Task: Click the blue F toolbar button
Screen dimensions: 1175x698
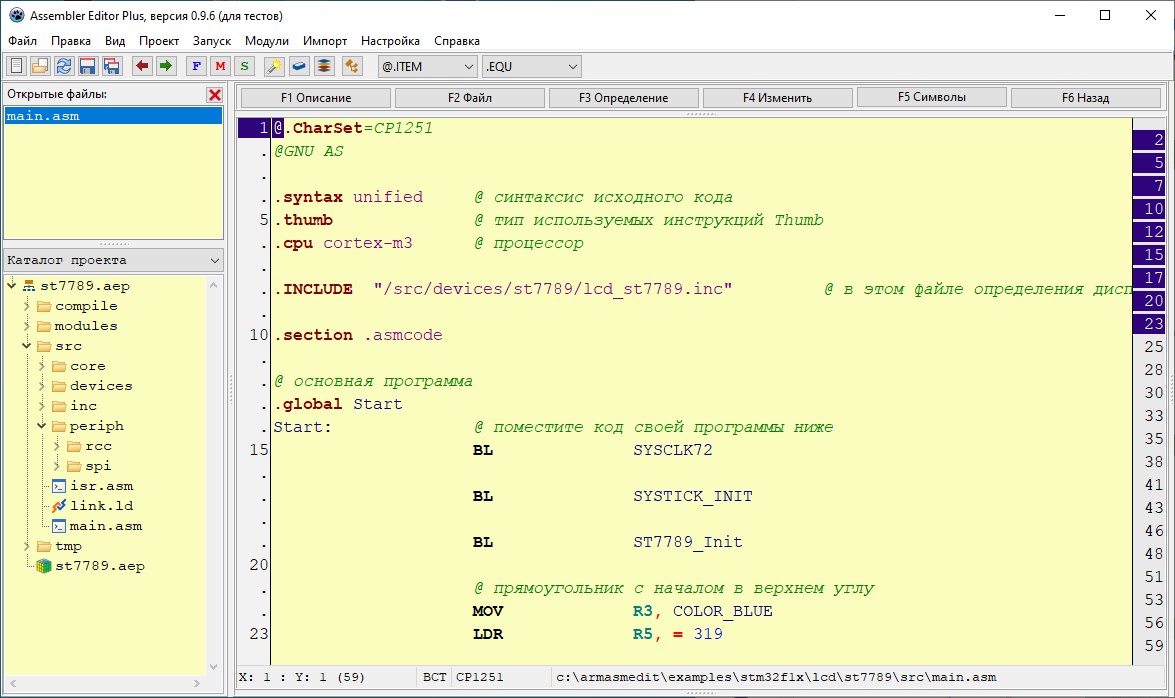Action: click(x=196, y=67)
